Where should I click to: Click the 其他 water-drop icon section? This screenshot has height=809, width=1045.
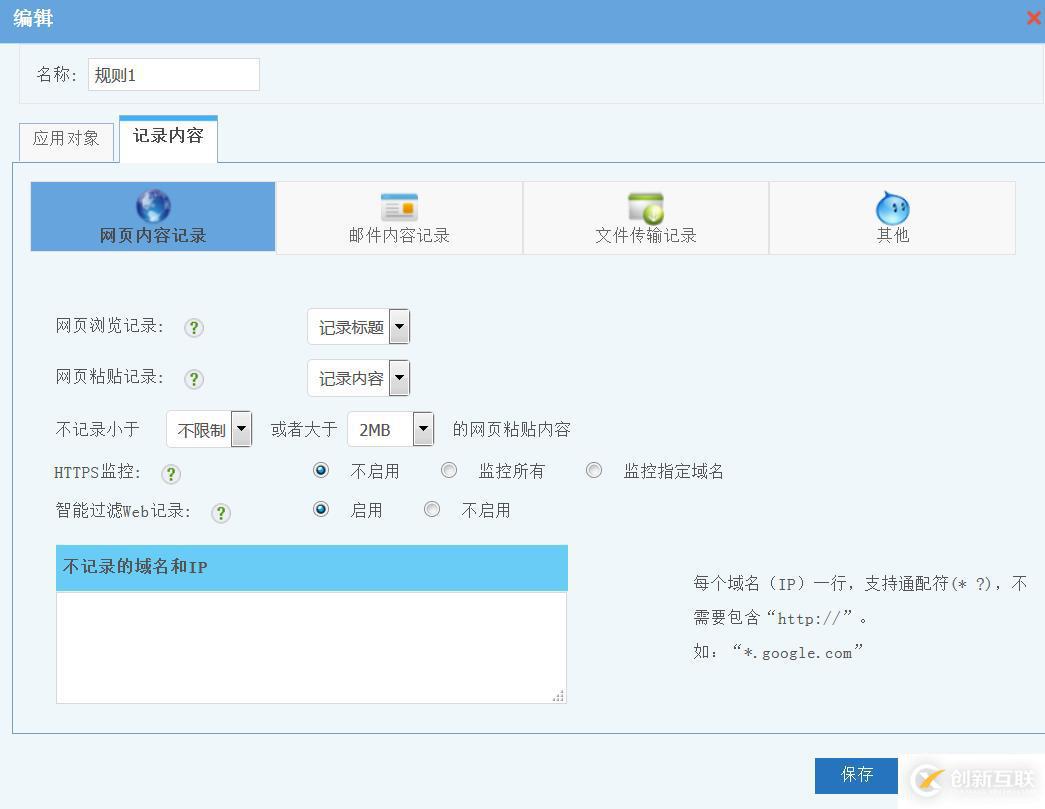coord(891,217)
